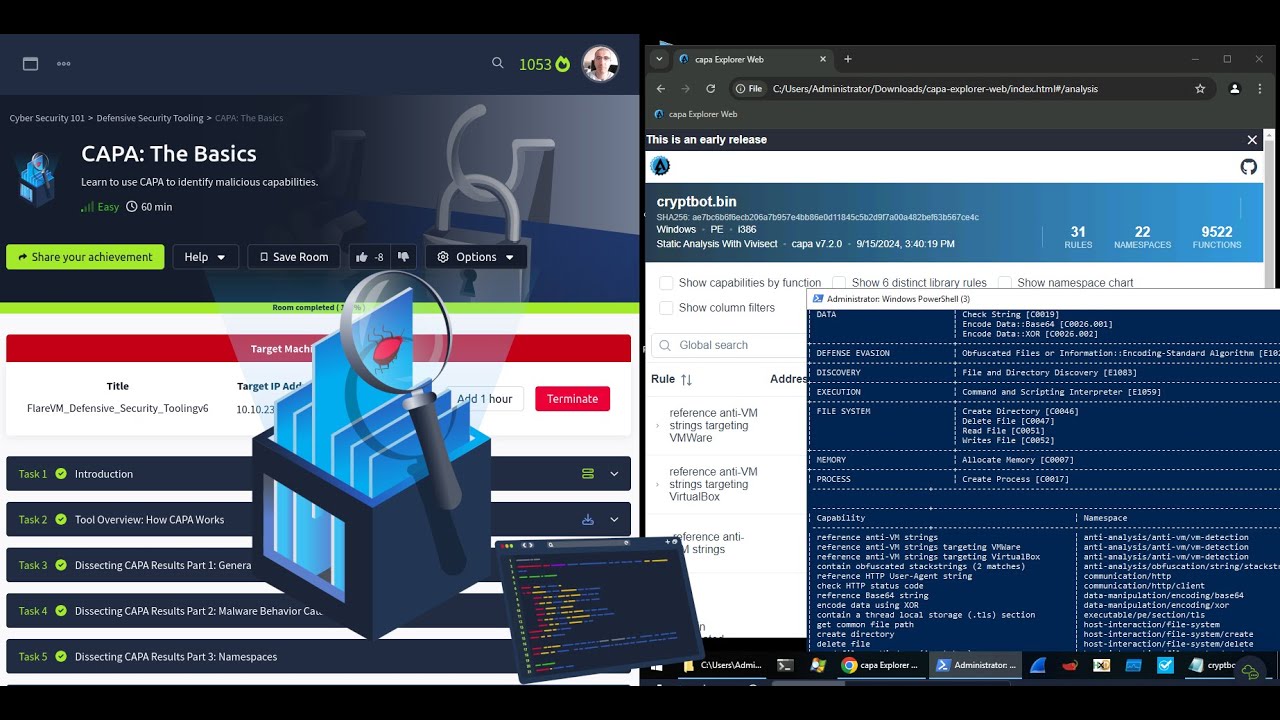Open the terminal icon on the taskbar
This screenshot has width=1280, height=720.
pyautogui.click(x=786, y=665)
